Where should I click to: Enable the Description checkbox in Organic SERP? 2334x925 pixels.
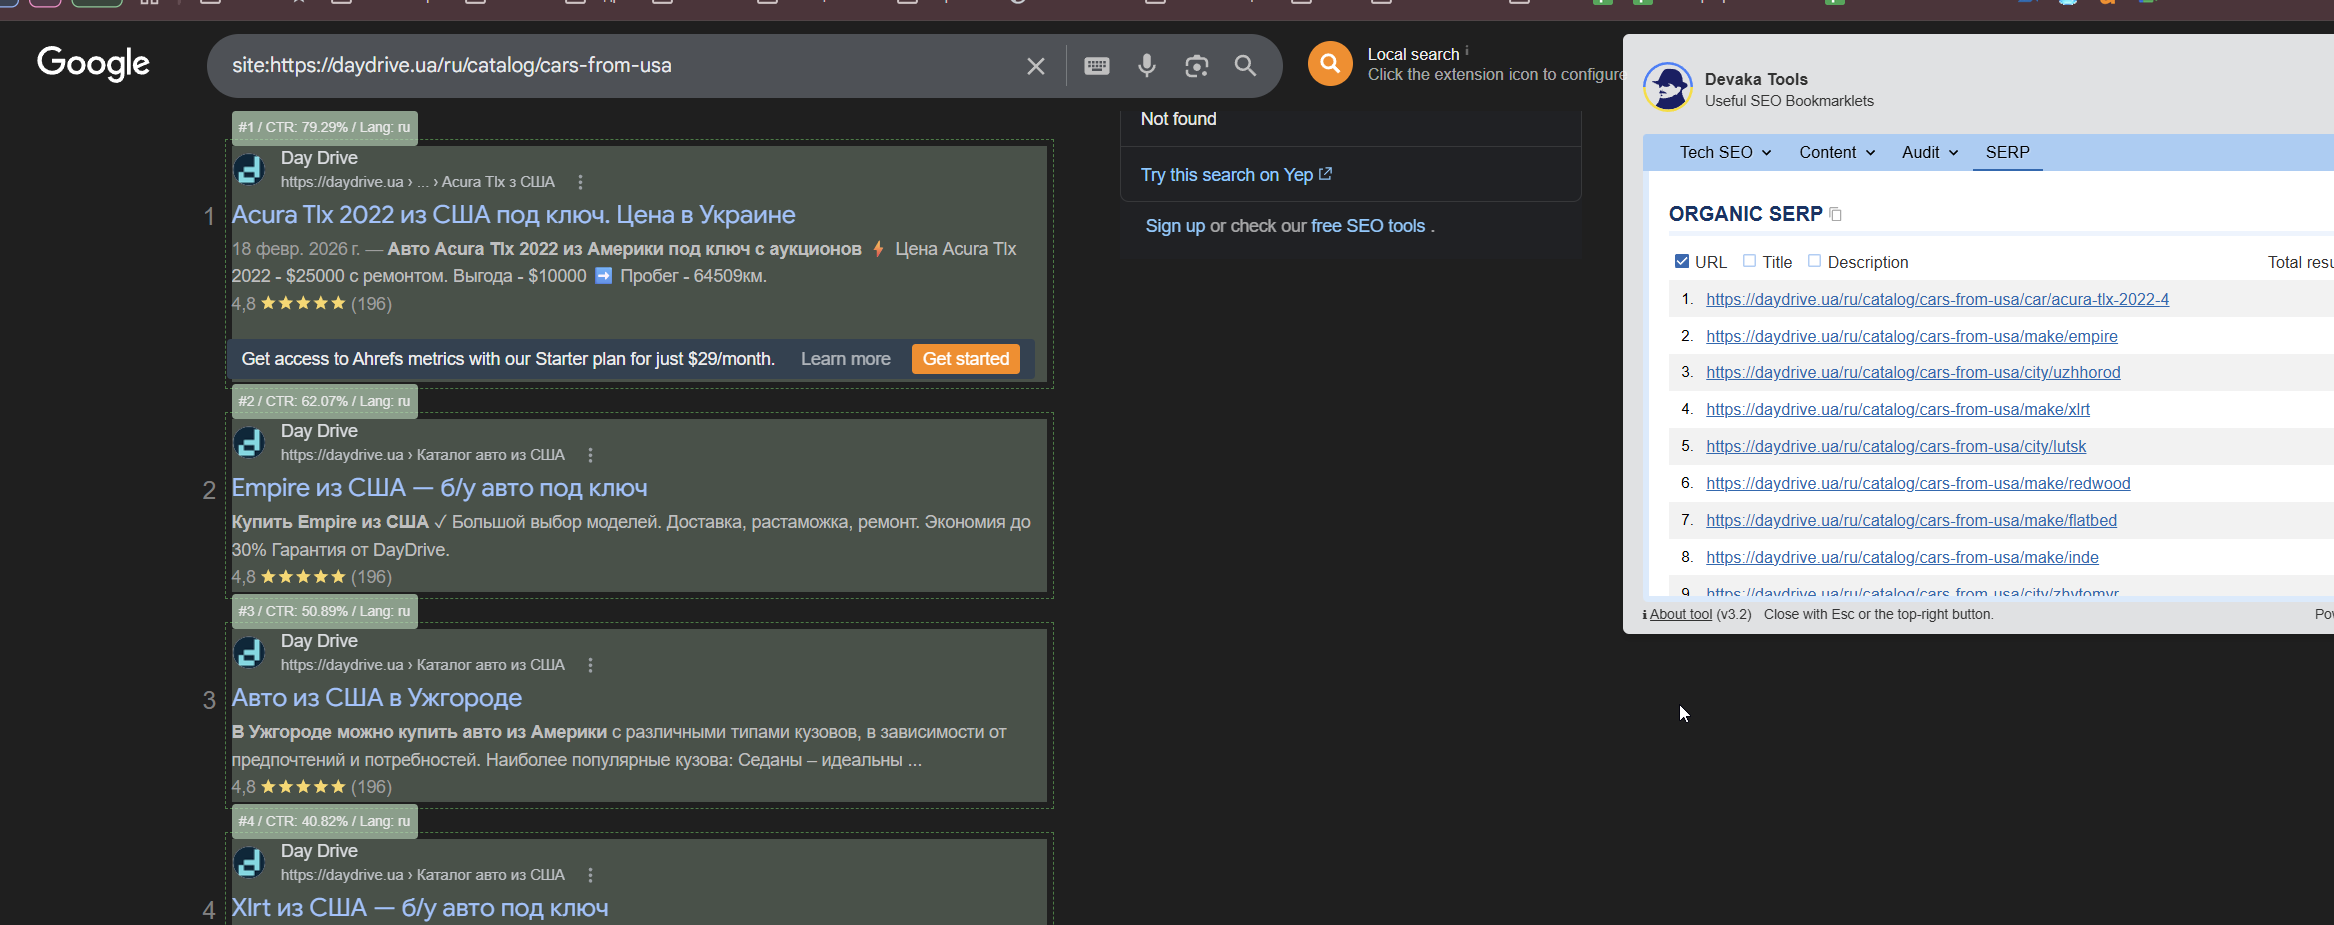click(1814, 261)
